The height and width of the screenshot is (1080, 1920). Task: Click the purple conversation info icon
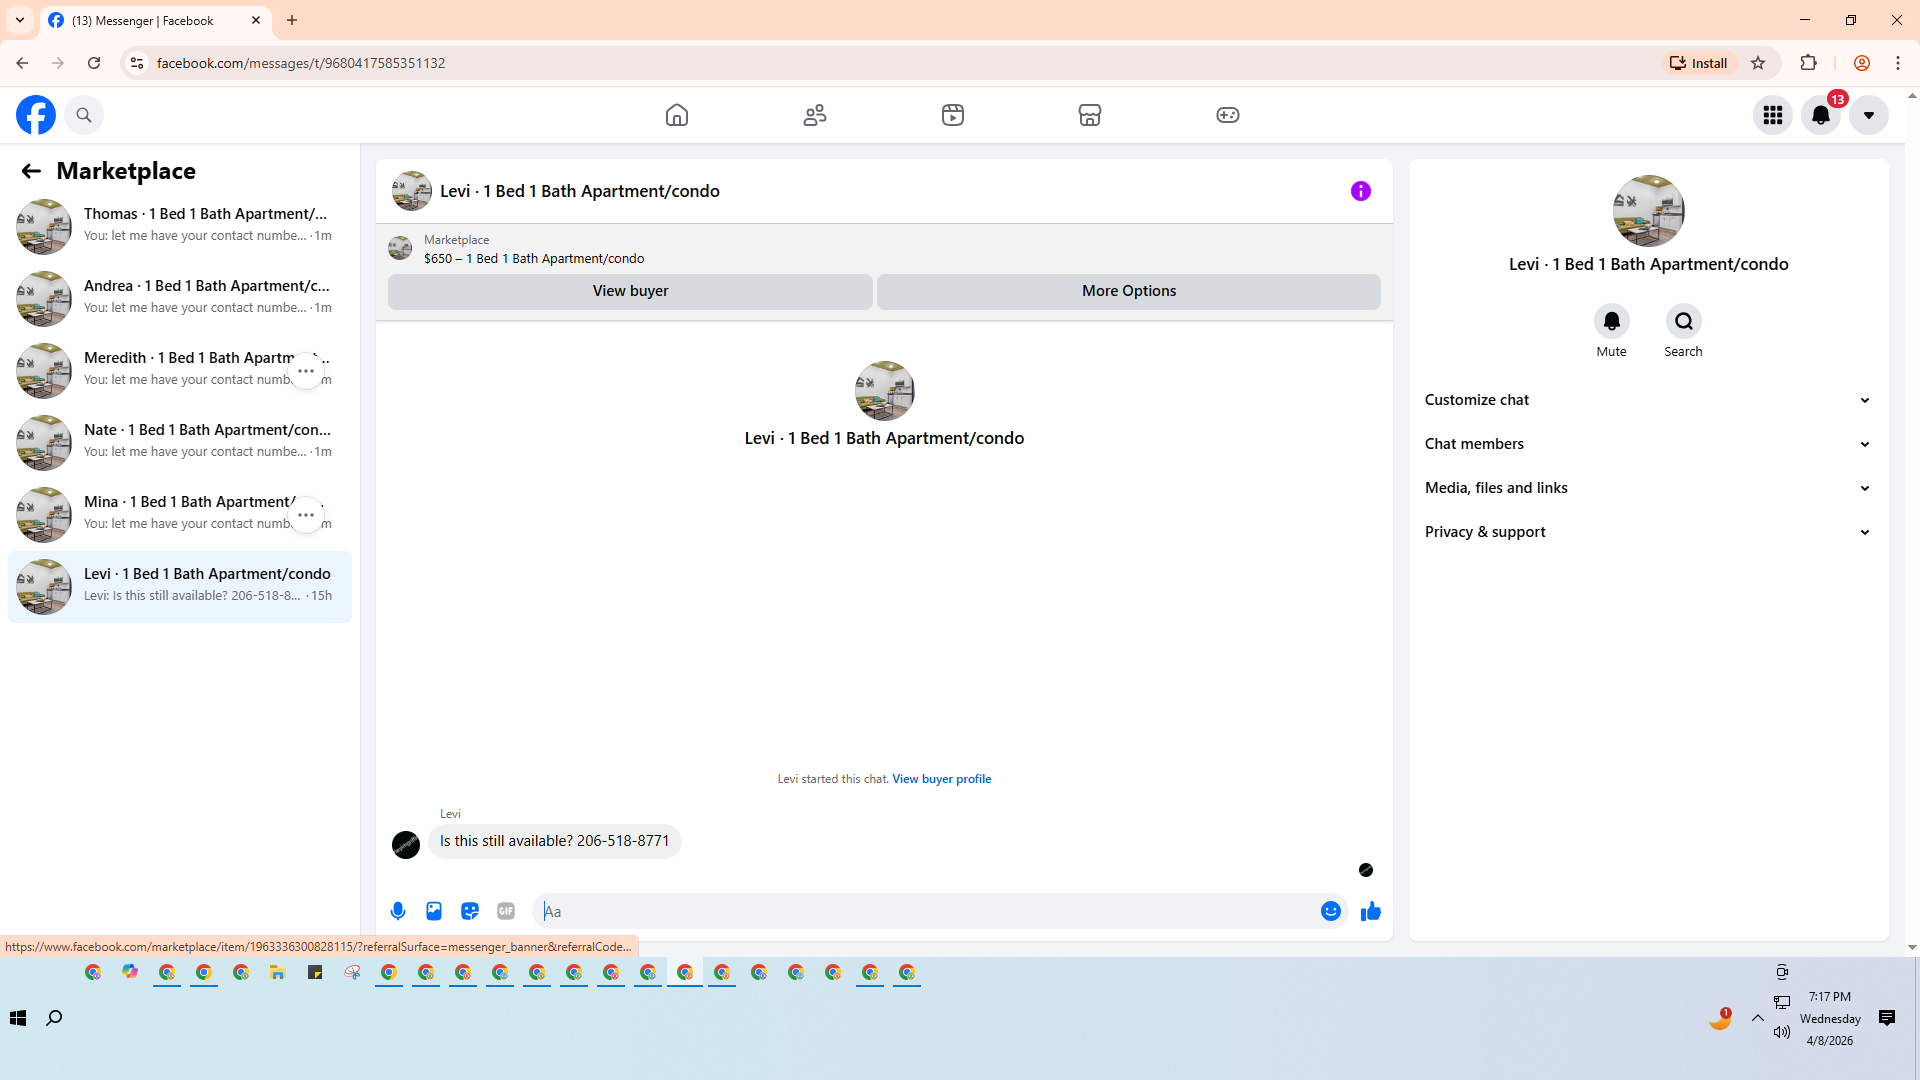[1361, 191]
